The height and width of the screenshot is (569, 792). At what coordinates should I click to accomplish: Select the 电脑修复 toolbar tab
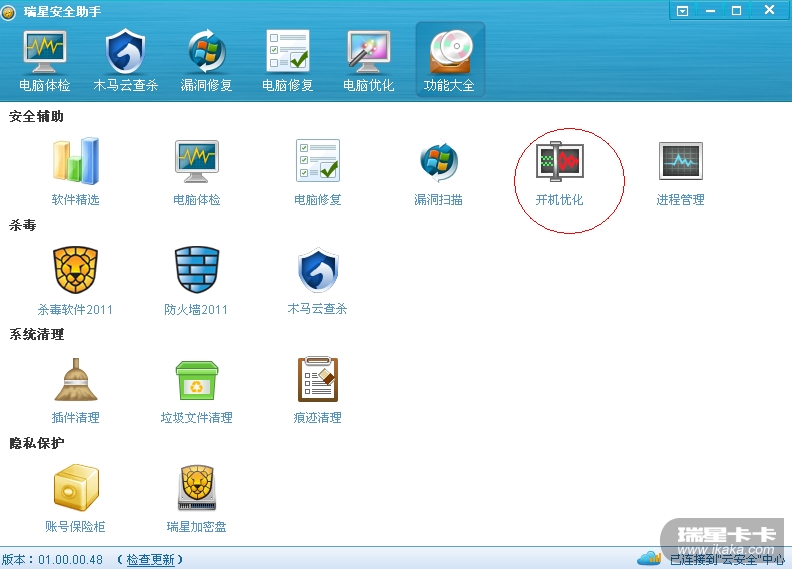point(287,61)
